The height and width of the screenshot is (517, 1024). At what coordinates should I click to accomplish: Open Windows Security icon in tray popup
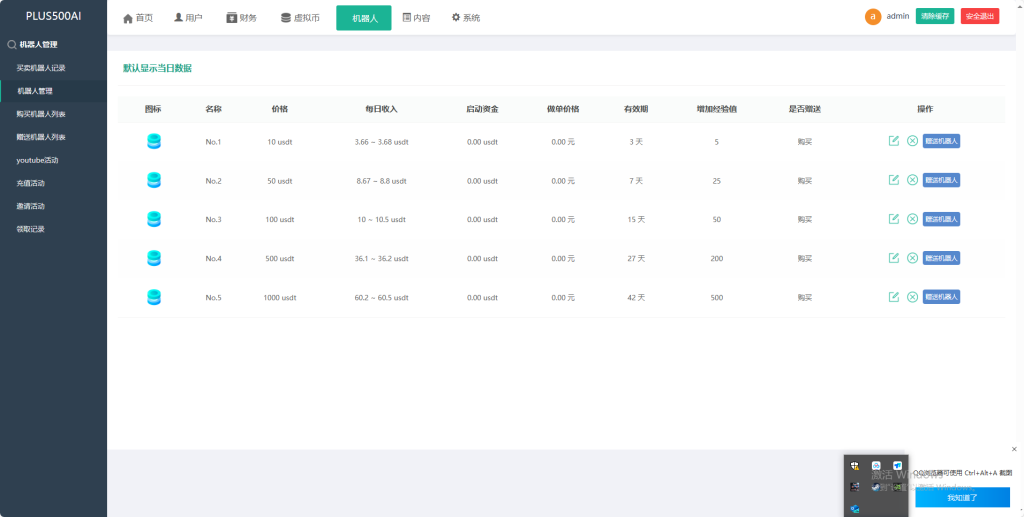click(855, 466)
